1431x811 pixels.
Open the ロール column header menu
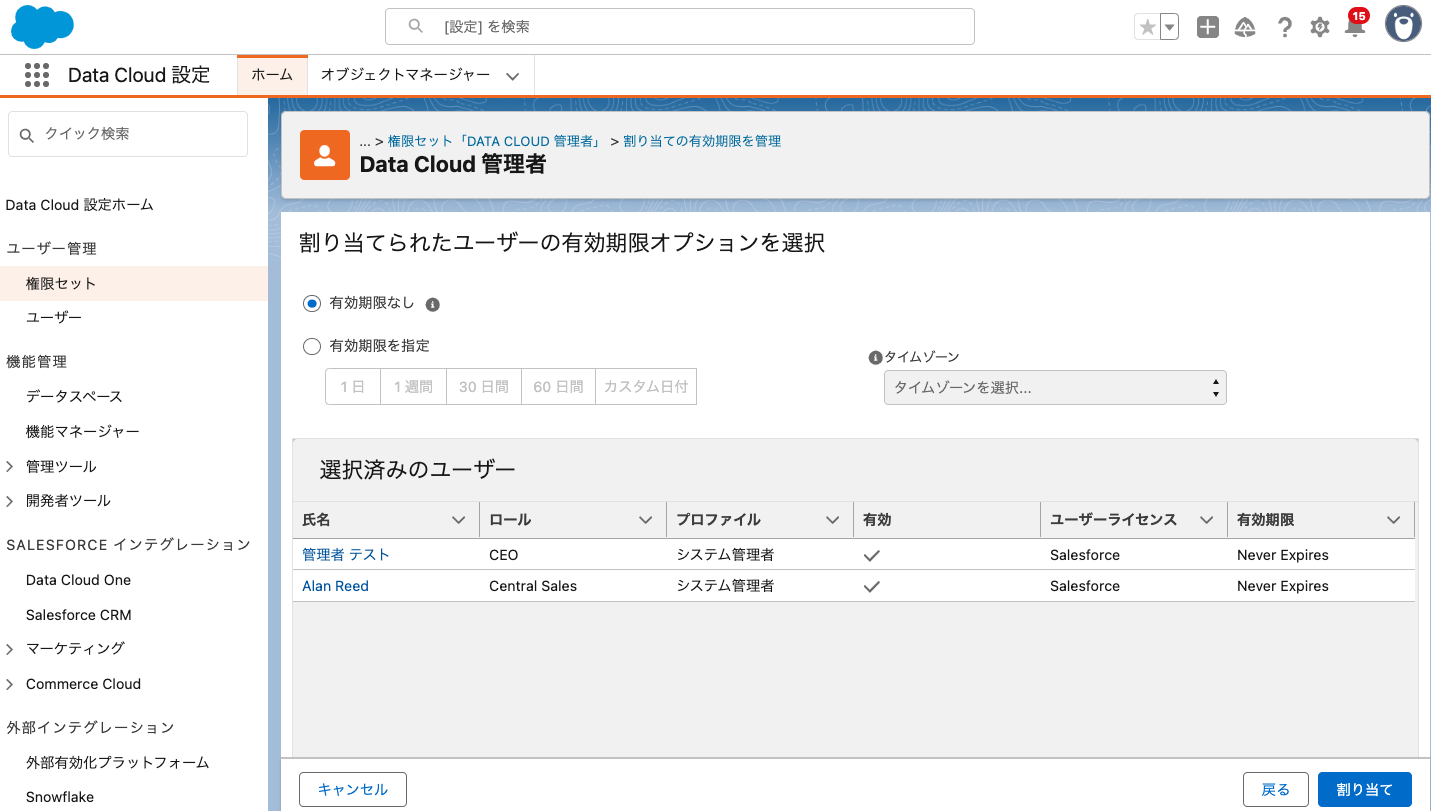point(646,520)
